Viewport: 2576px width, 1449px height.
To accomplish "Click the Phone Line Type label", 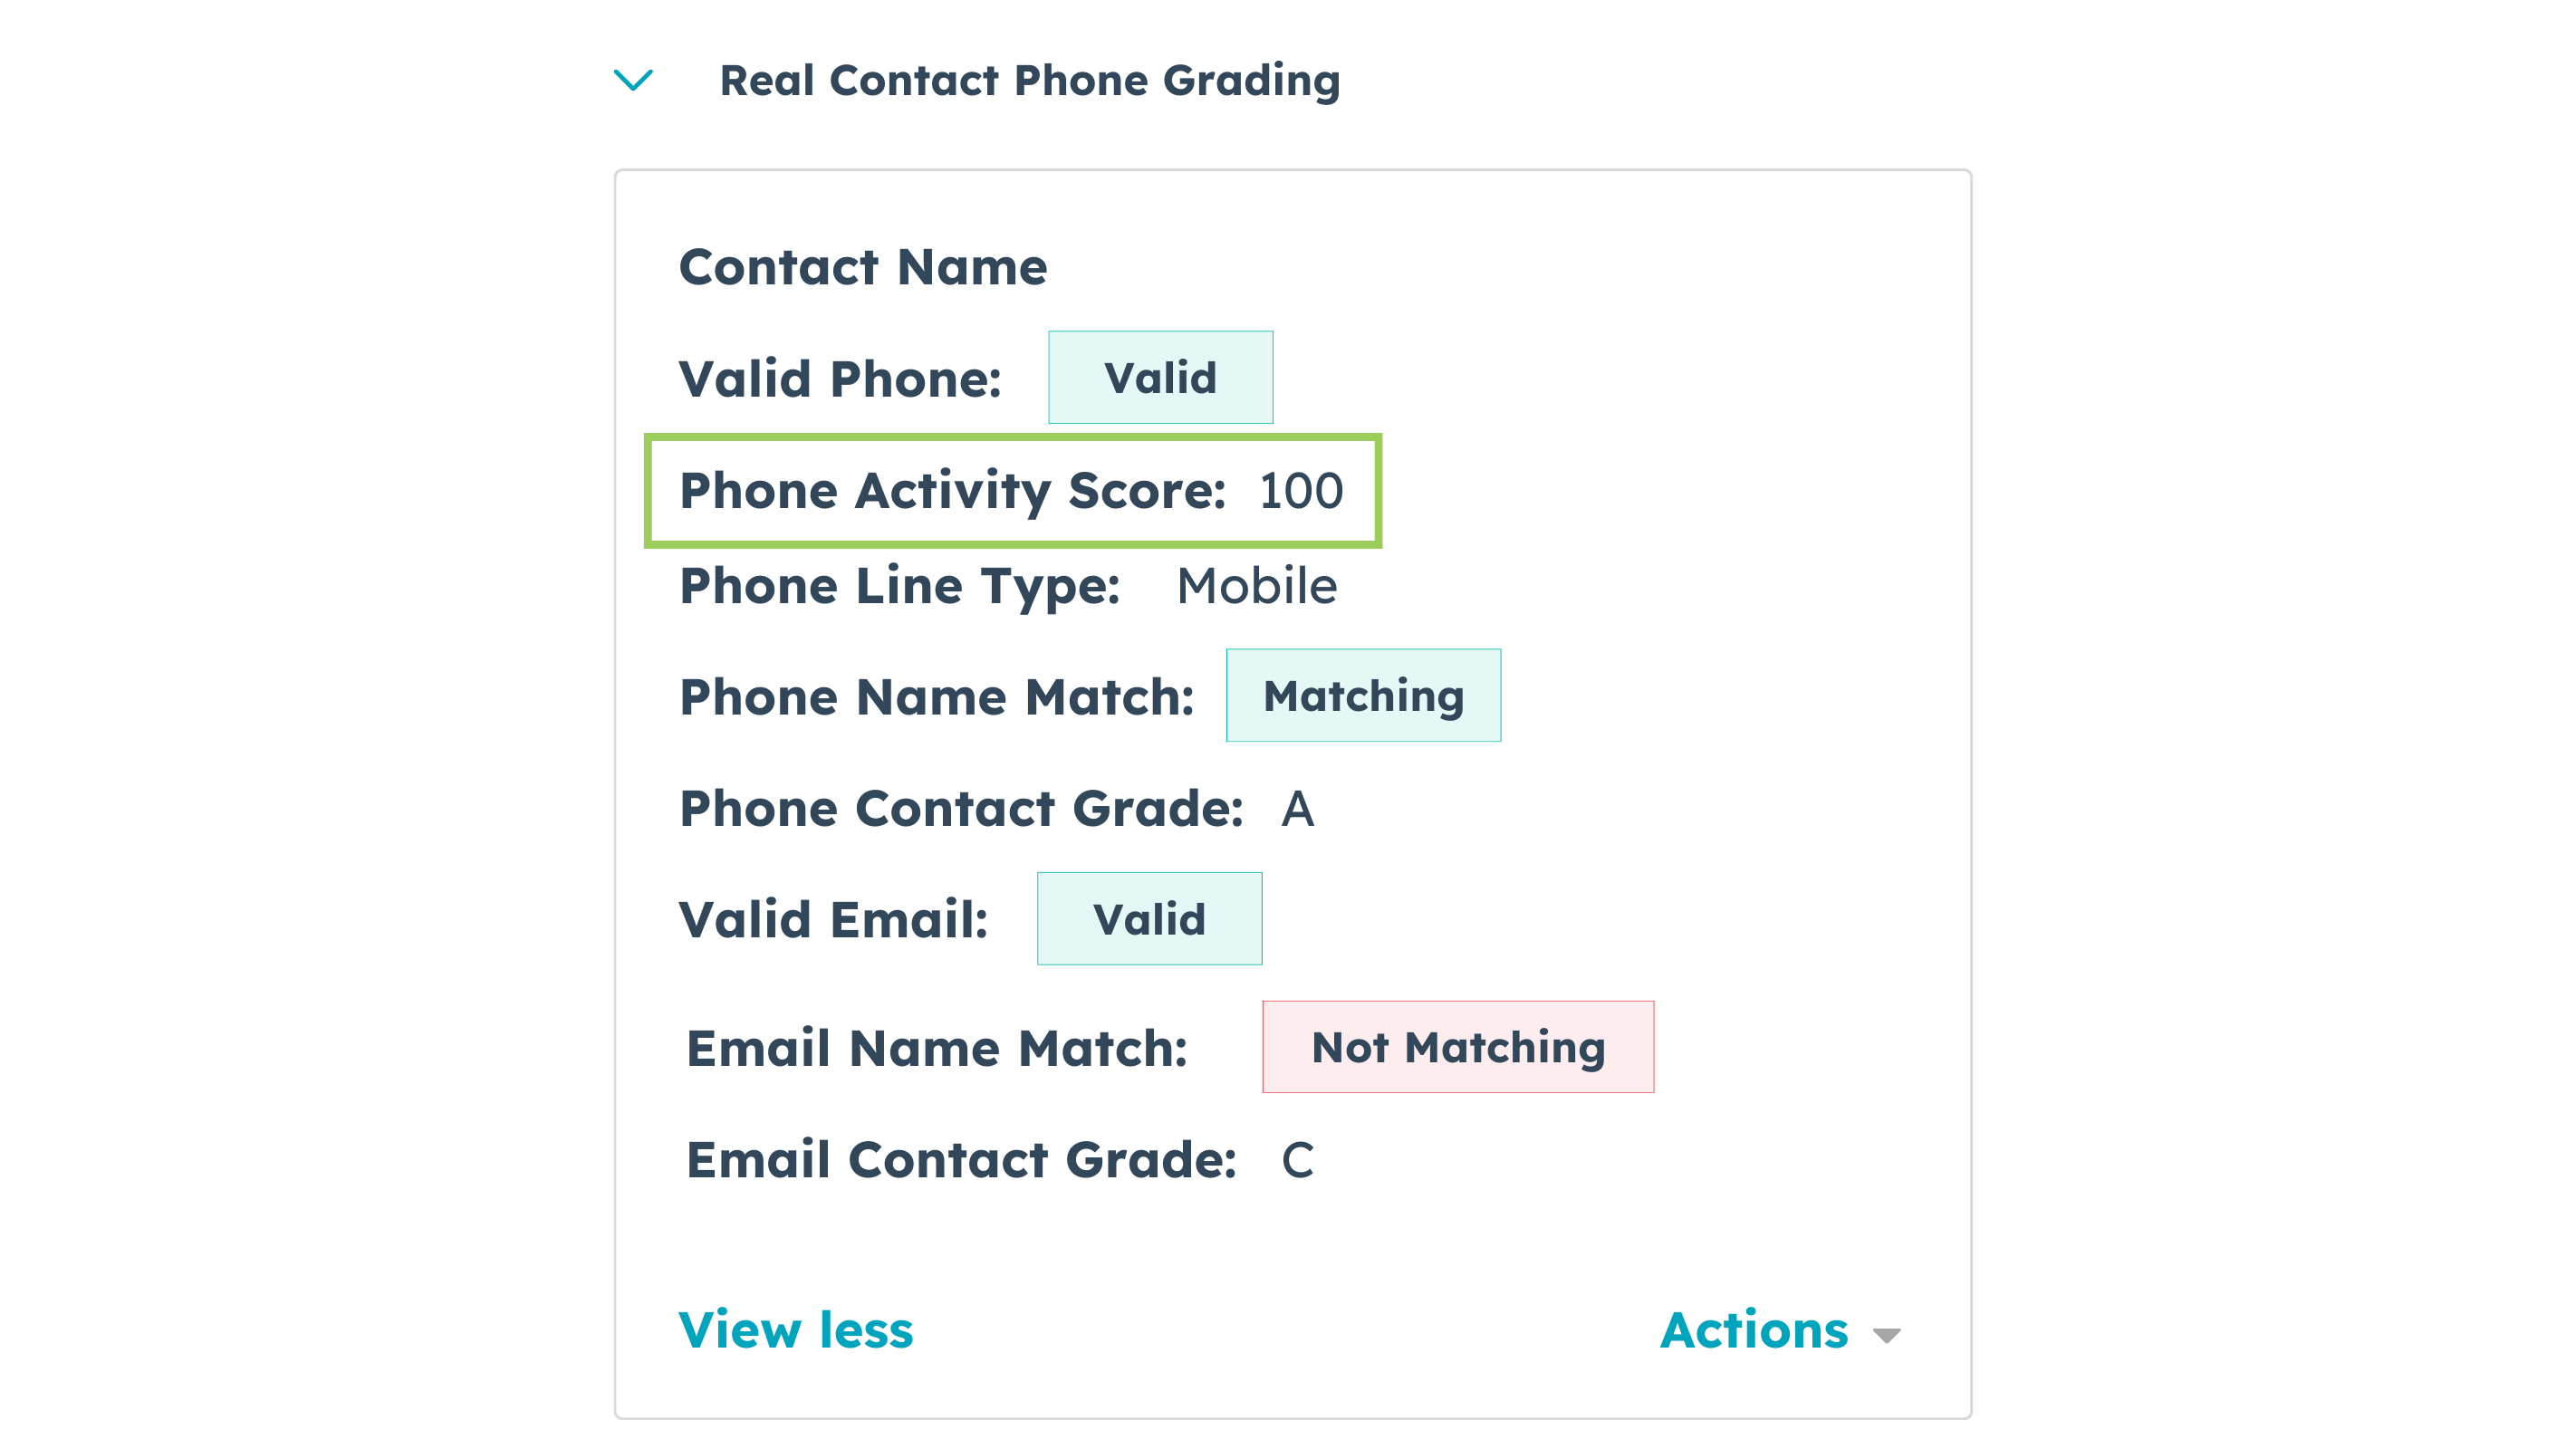I will [x=901, y=586].
